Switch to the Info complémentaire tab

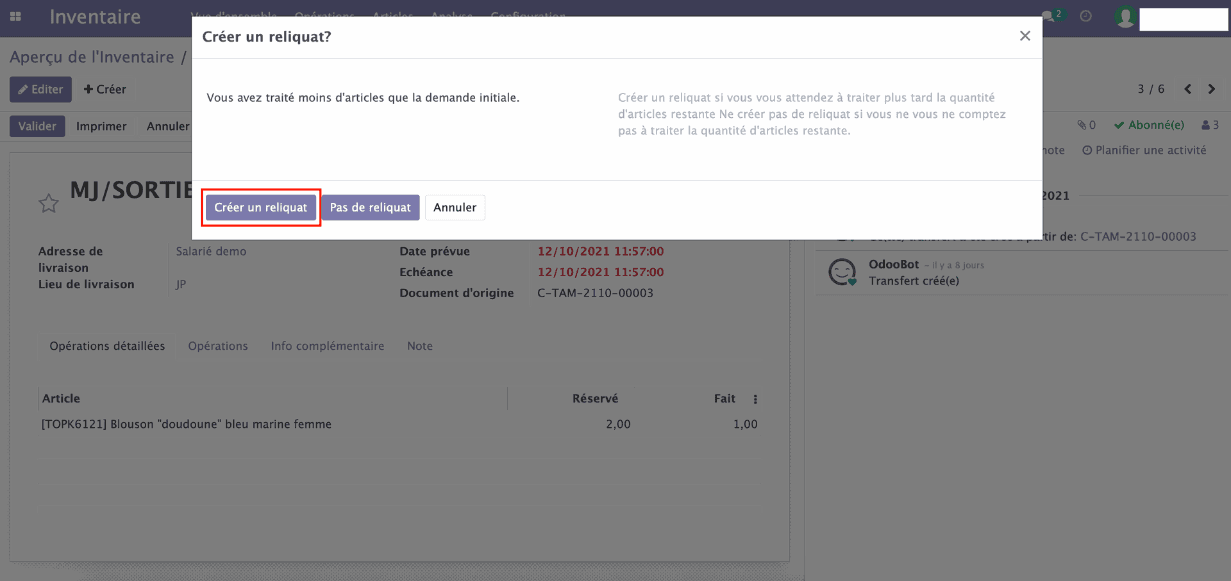click(326, 345)
